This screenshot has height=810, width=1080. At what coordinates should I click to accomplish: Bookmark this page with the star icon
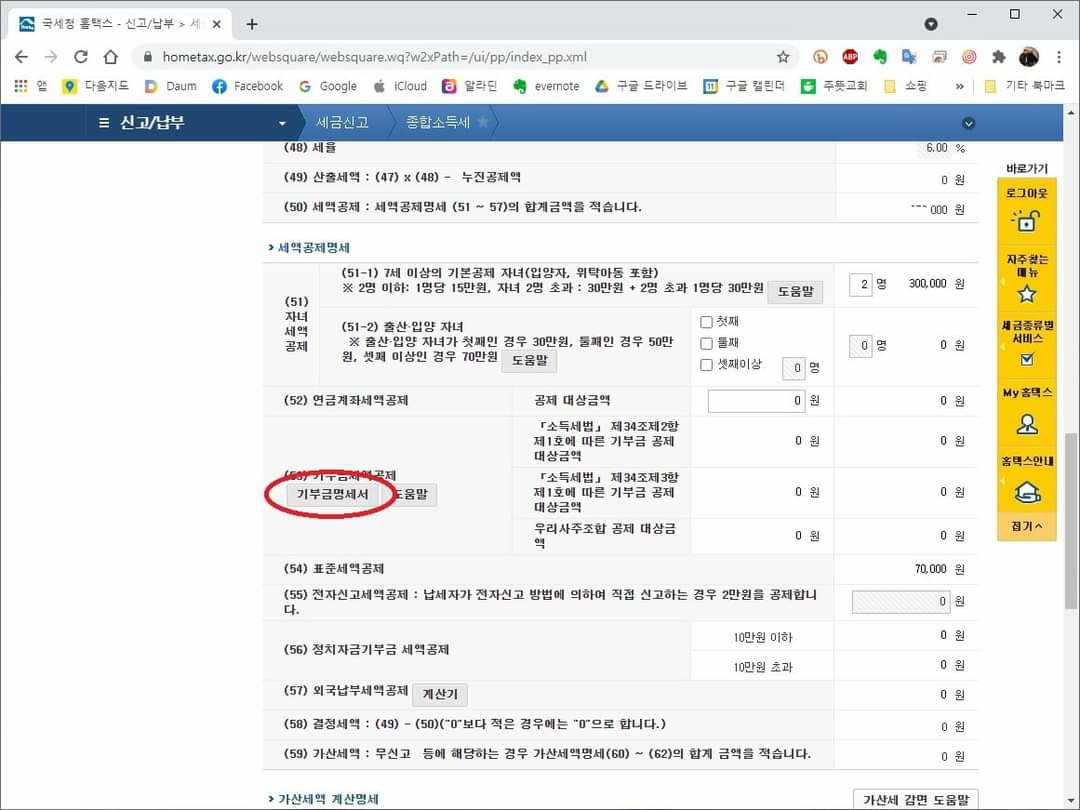coord(783,57)
